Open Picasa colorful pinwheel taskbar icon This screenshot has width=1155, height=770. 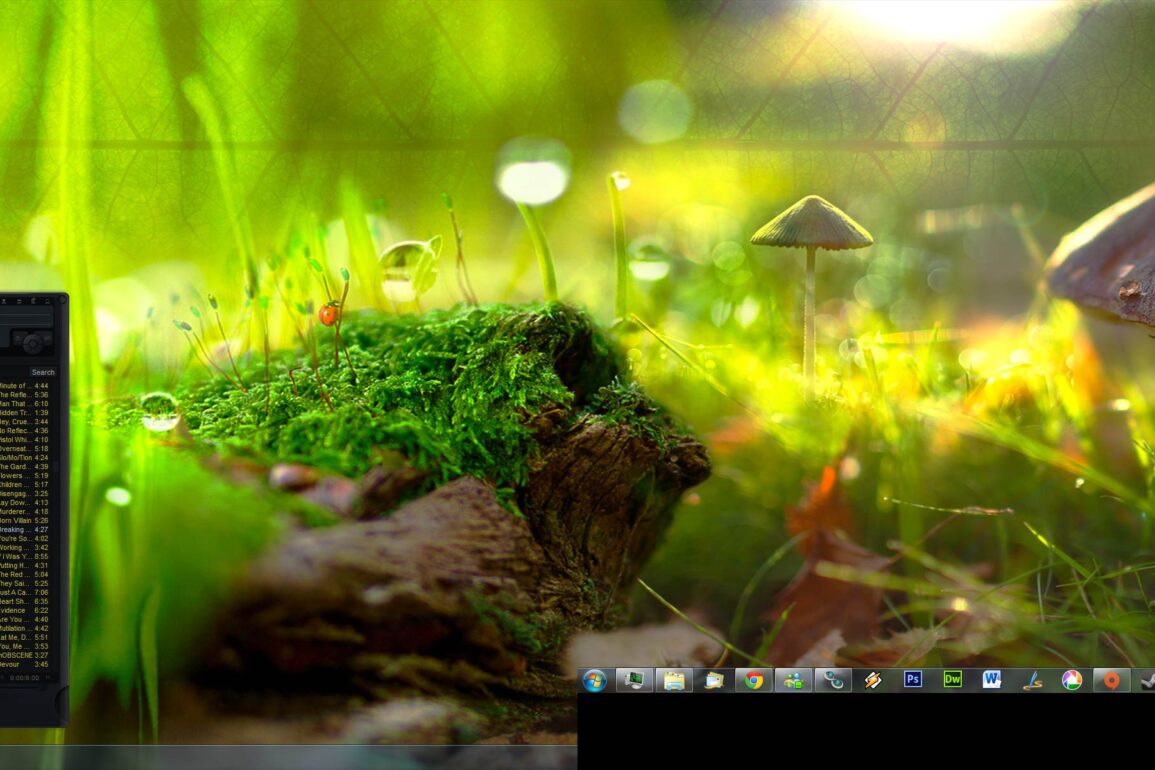[x=1071, y=680]
